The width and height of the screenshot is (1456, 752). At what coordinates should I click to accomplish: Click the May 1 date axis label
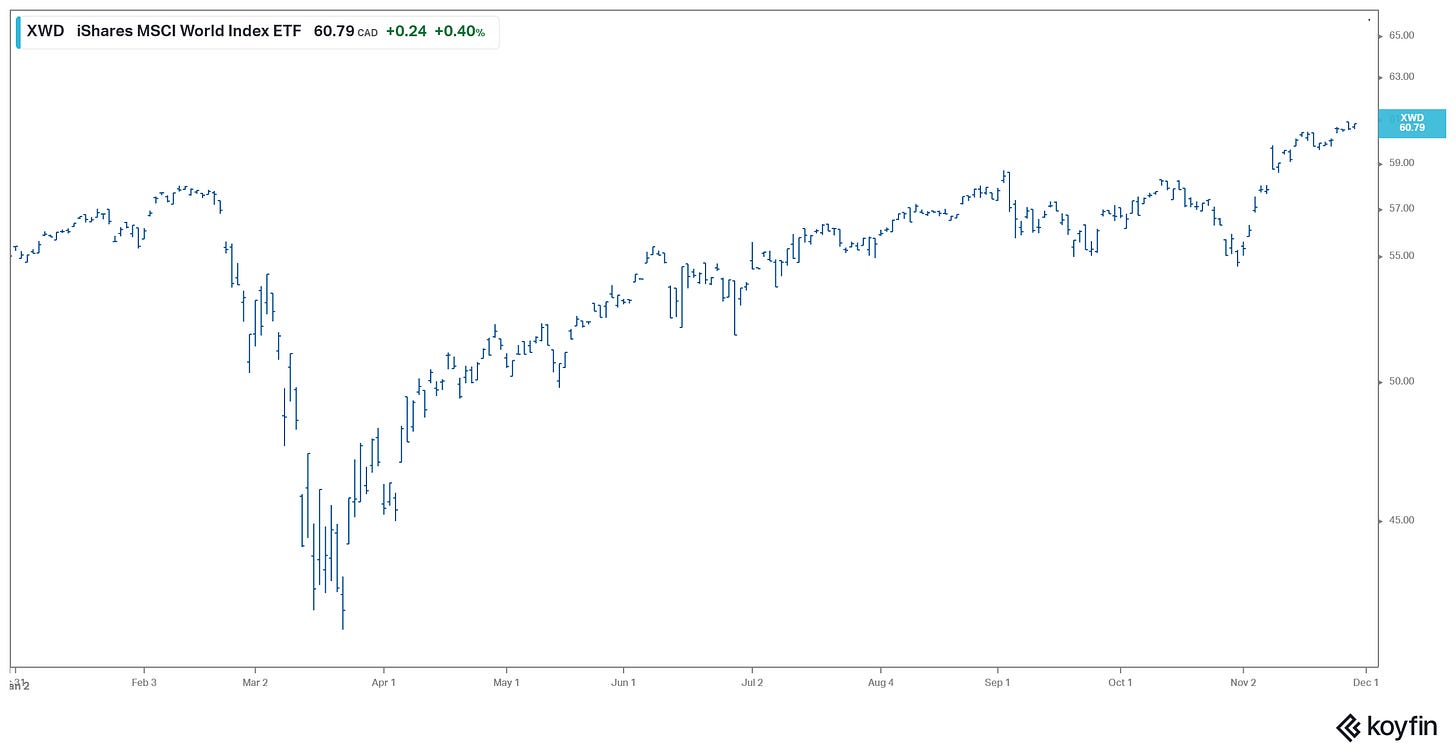[507, 683]
